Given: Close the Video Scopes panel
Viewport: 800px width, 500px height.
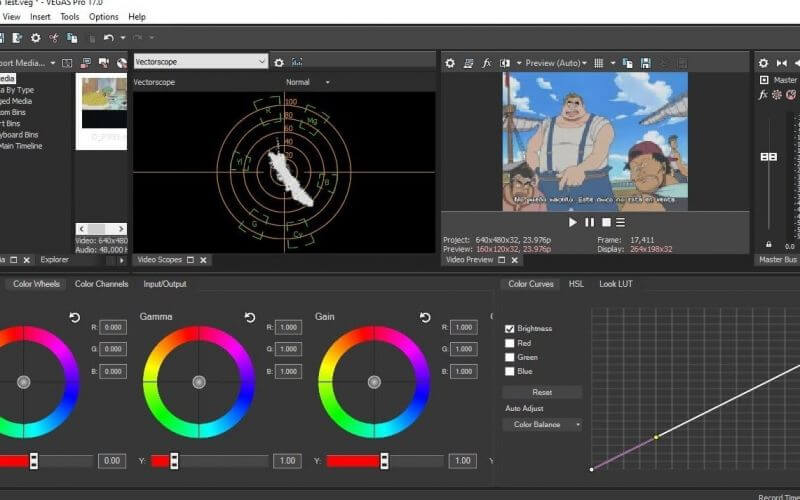Looking at the screenshot, I should click(203, 260).
